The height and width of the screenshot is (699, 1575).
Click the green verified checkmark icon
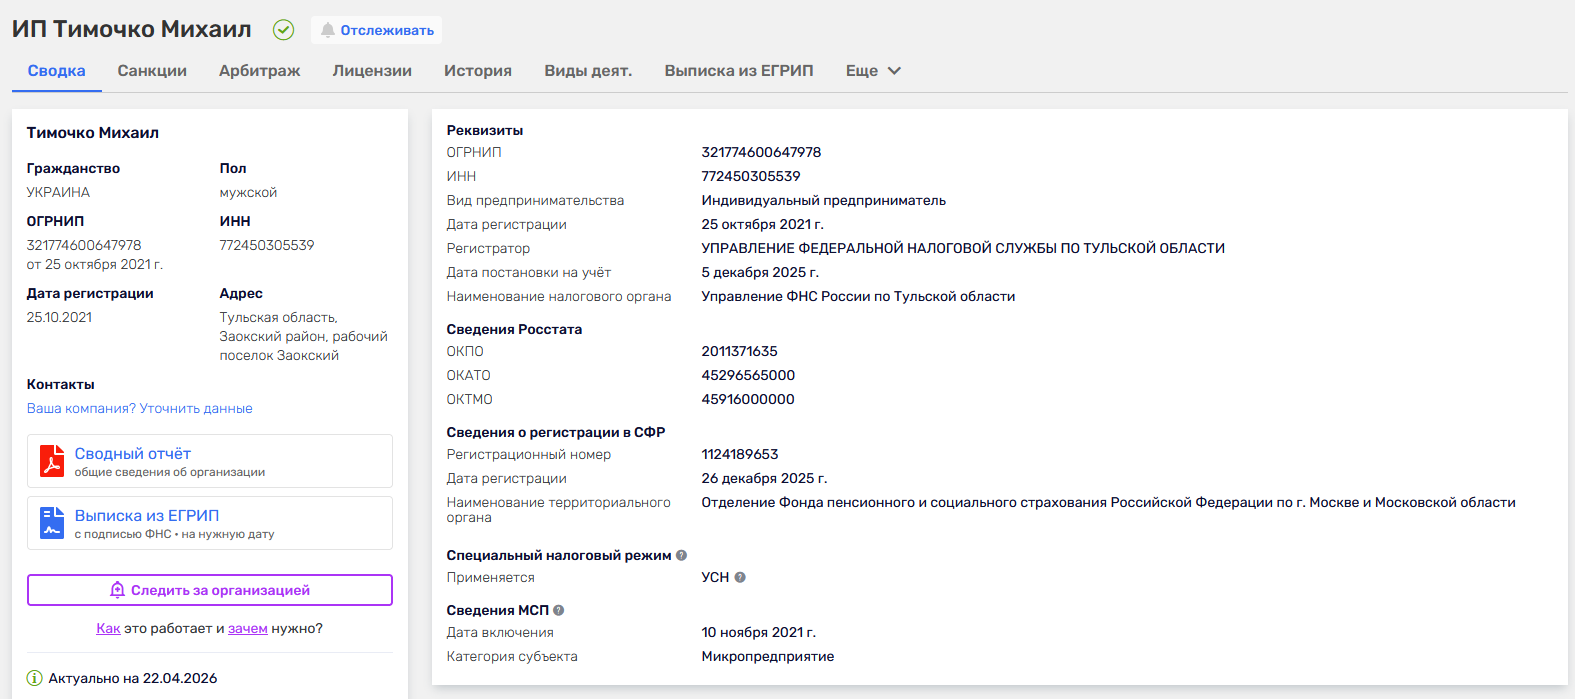coord(284,30)
